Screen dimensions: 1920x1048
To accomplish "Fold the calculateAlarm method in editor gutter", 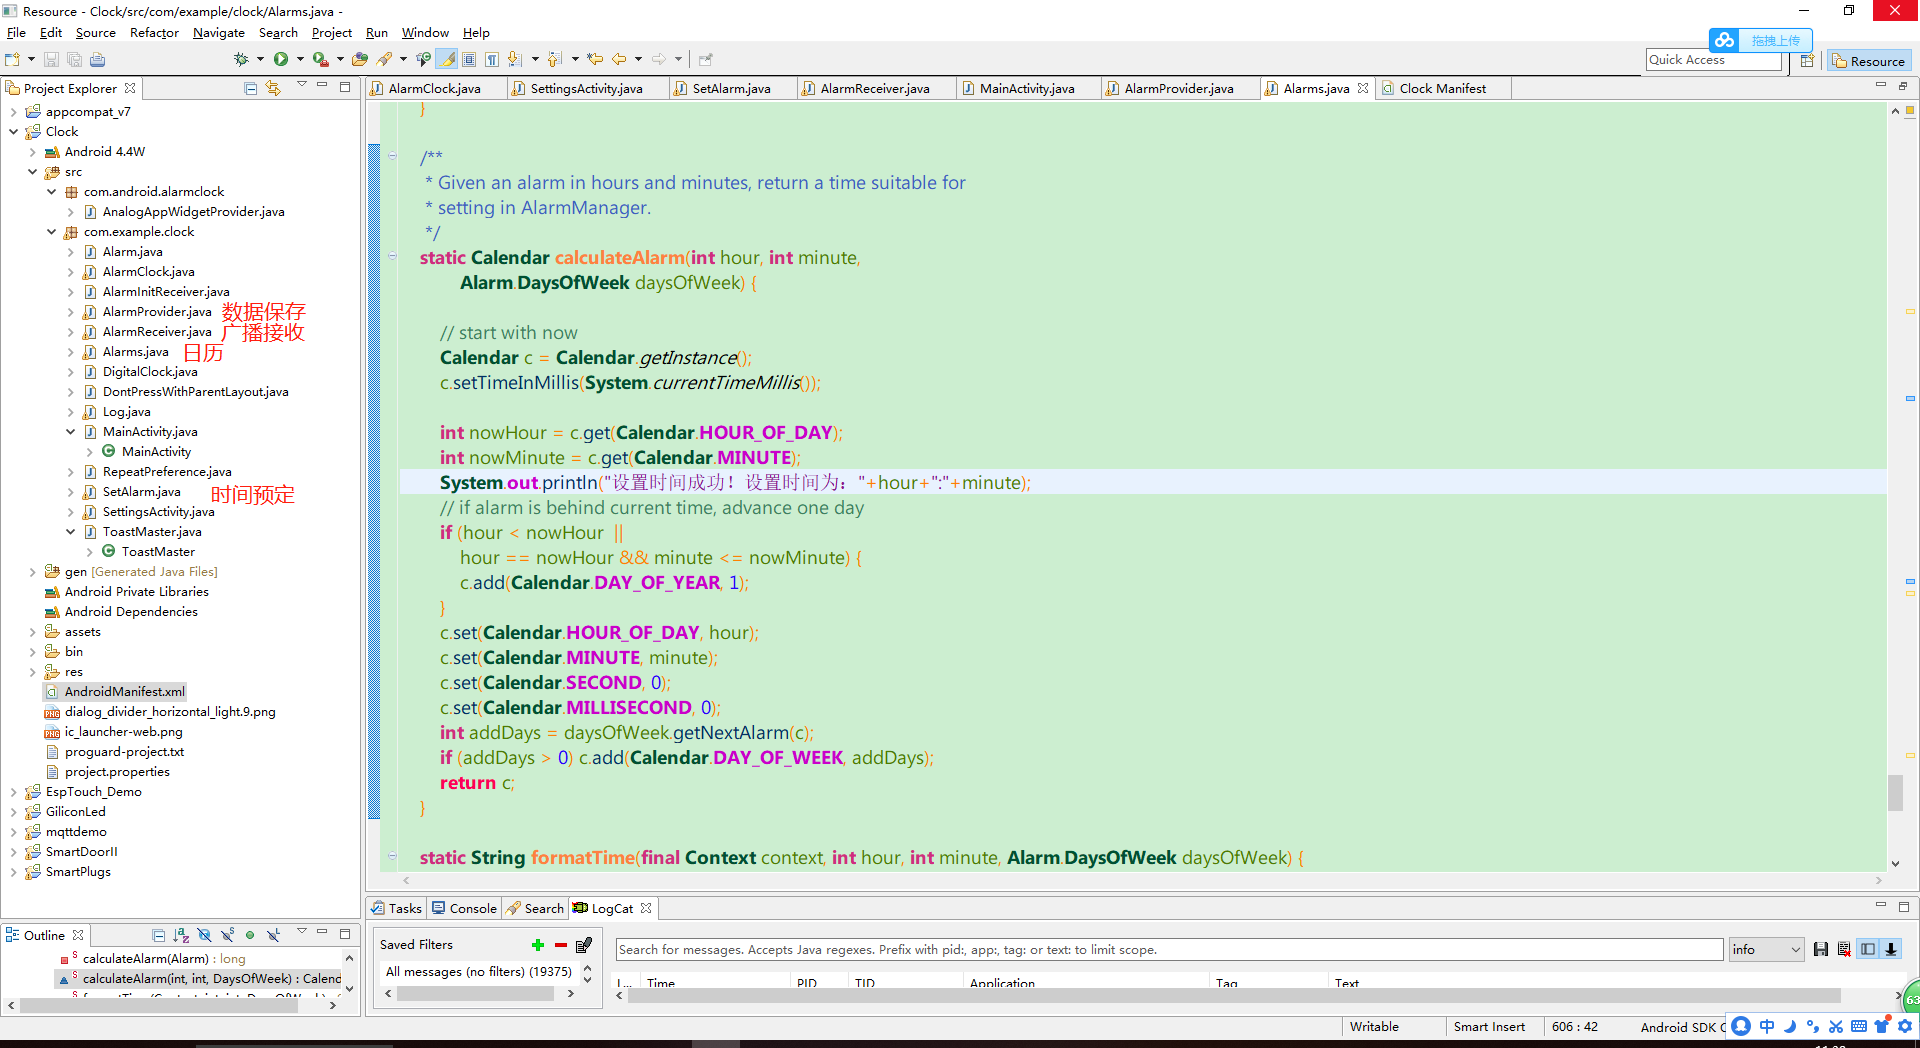I will coord(392,257).
